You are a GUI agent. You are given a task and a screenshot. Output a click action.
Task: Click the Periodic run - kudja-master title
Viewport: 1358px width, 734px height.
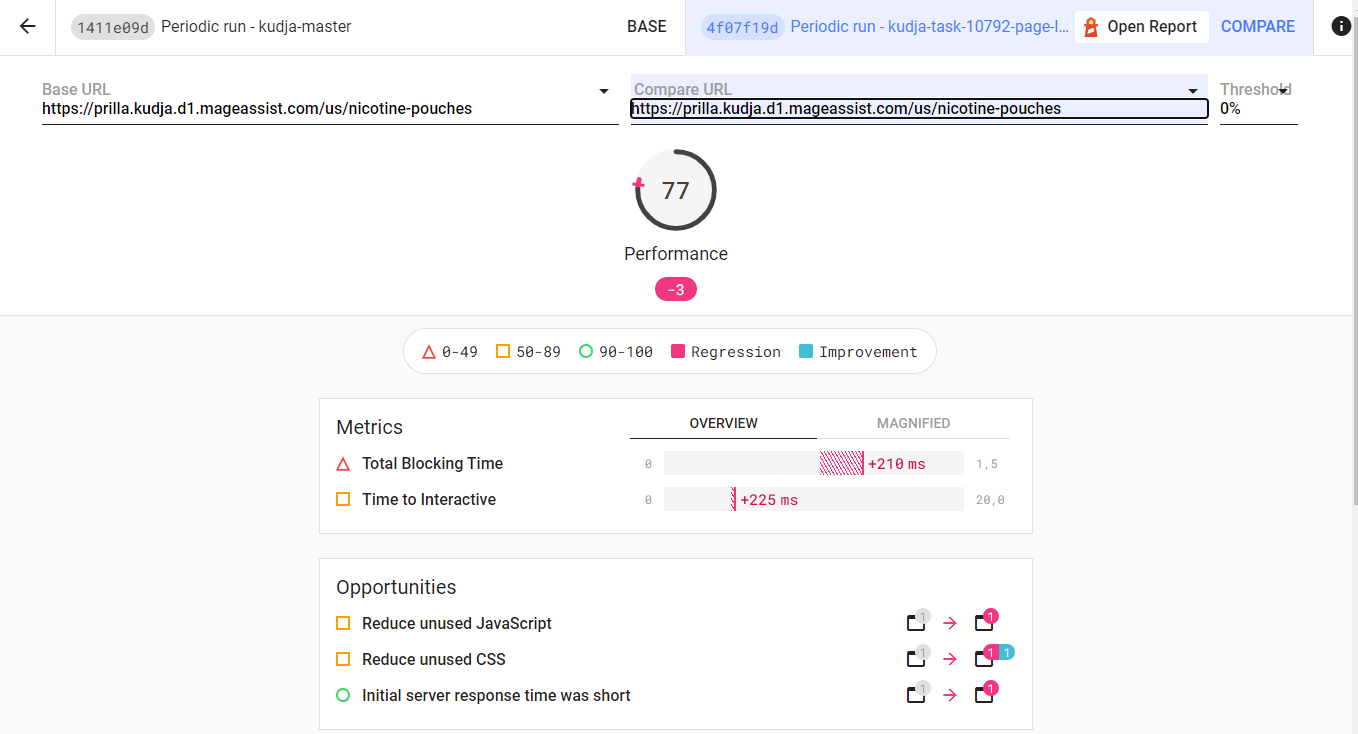pyautogui.click(x=256, y=27)
